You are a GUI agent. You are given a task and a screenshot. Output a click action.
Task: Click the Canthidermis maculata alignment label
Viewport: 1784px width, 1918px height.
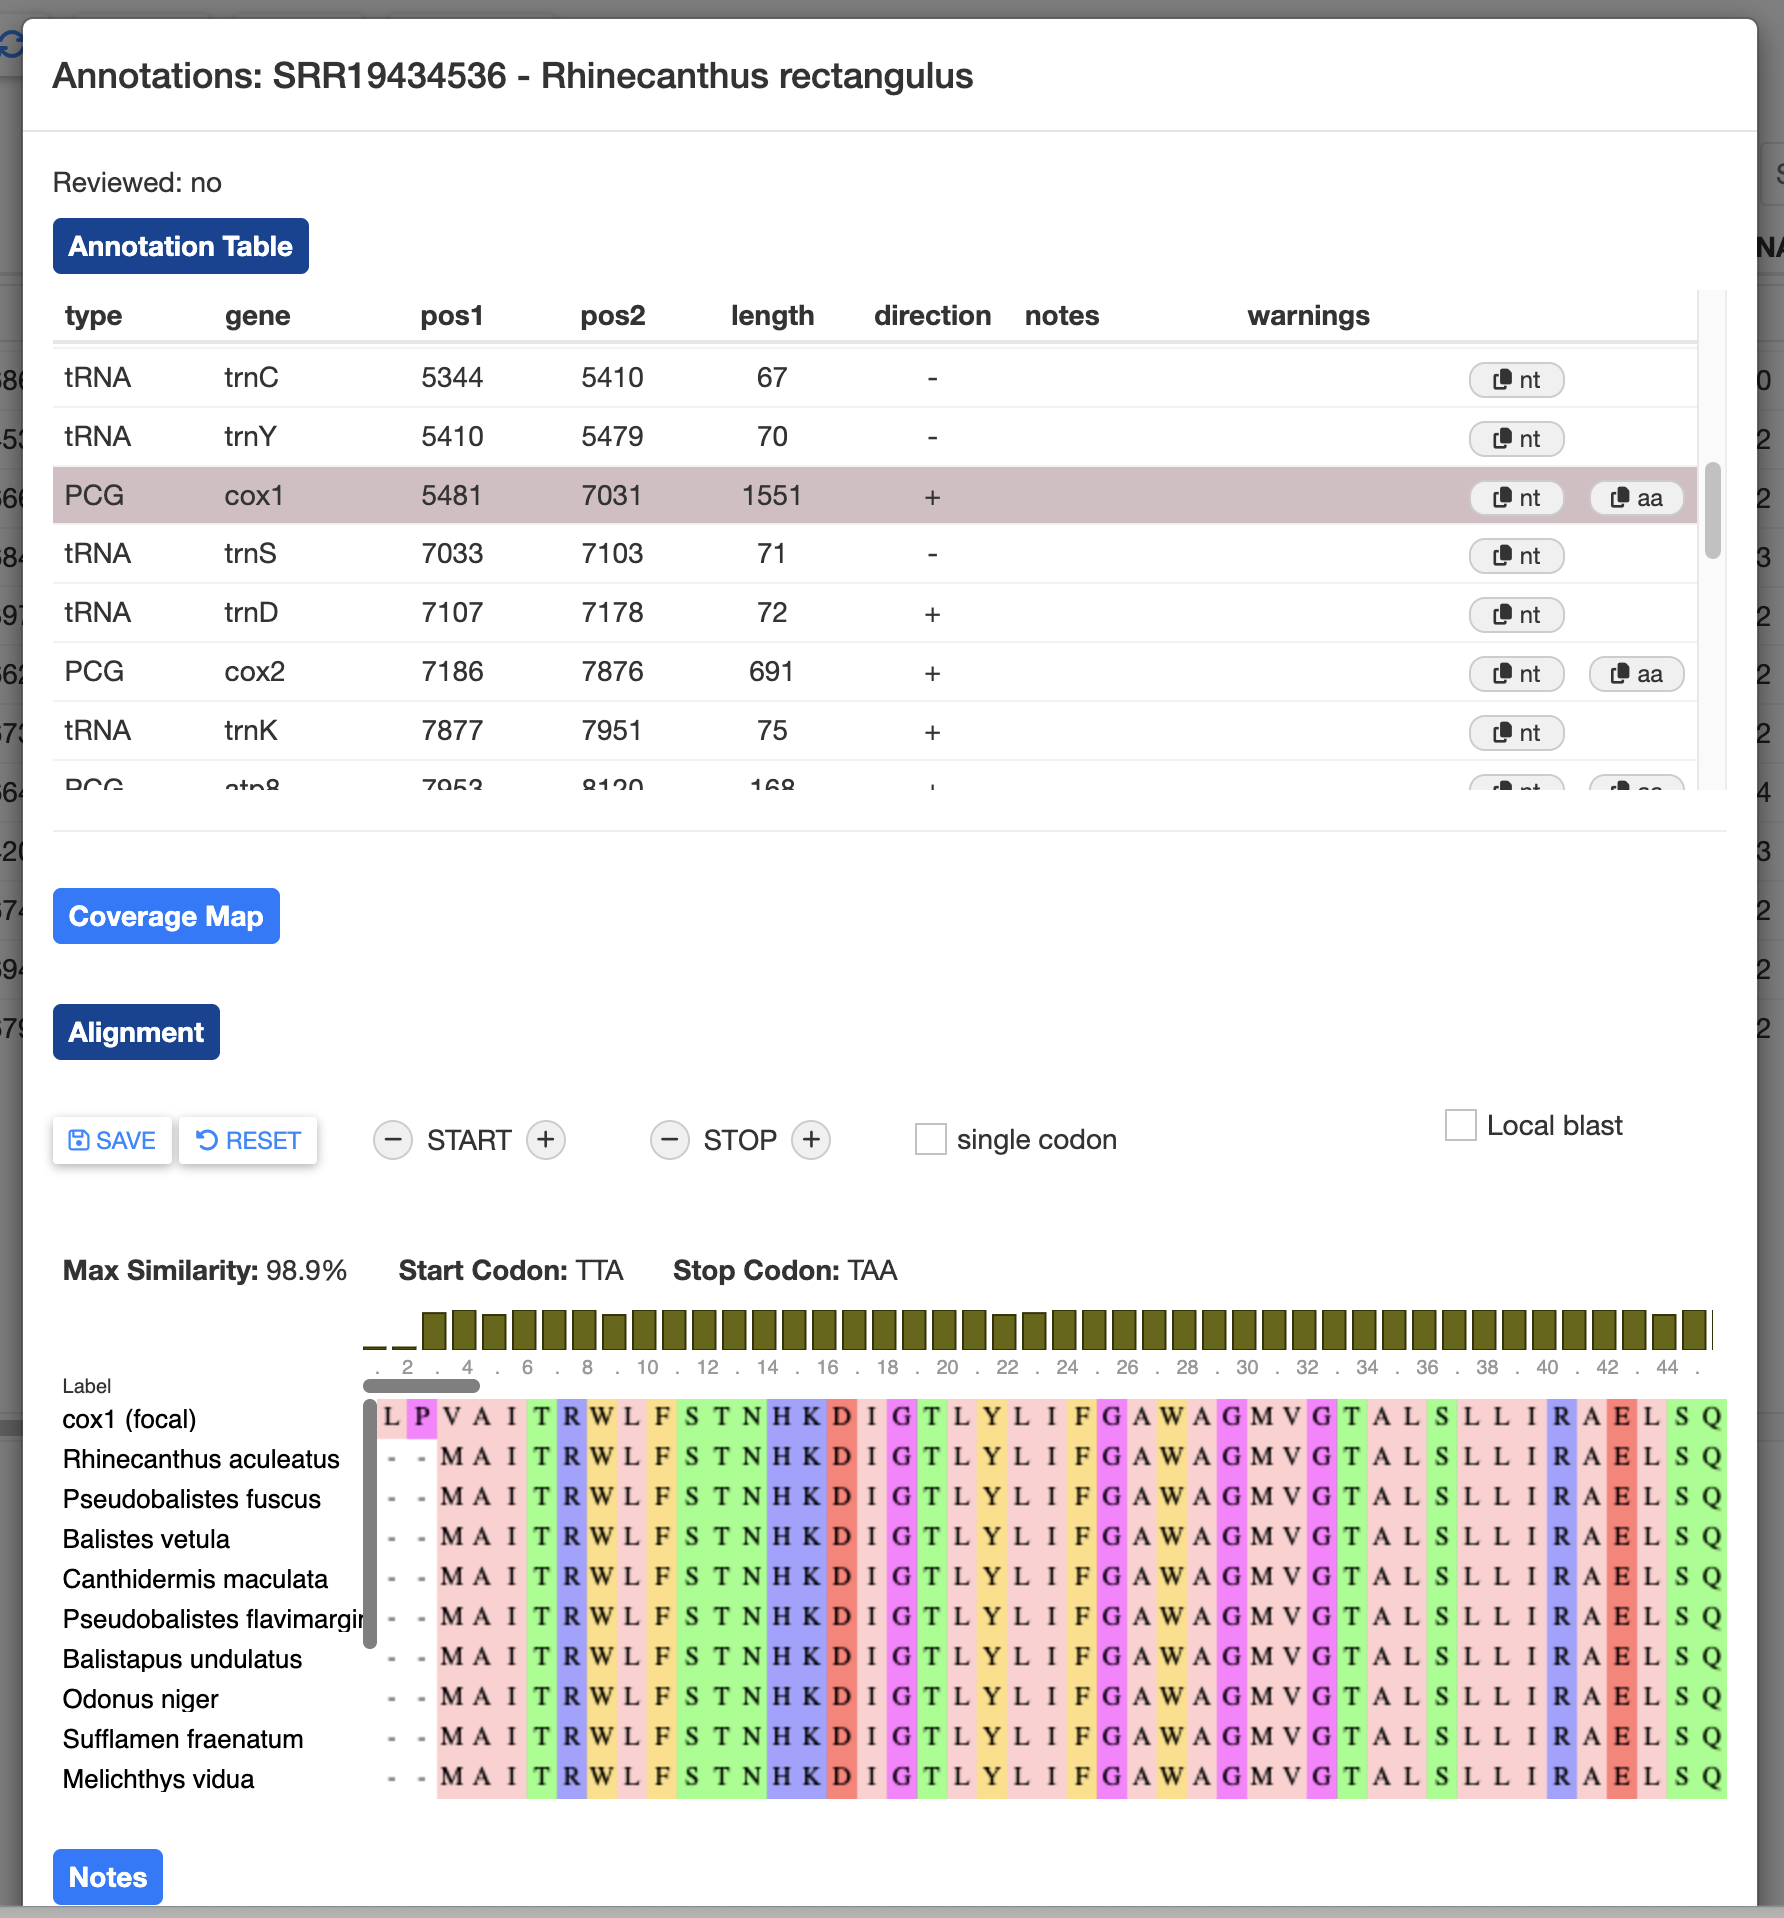click(195, 1579)
